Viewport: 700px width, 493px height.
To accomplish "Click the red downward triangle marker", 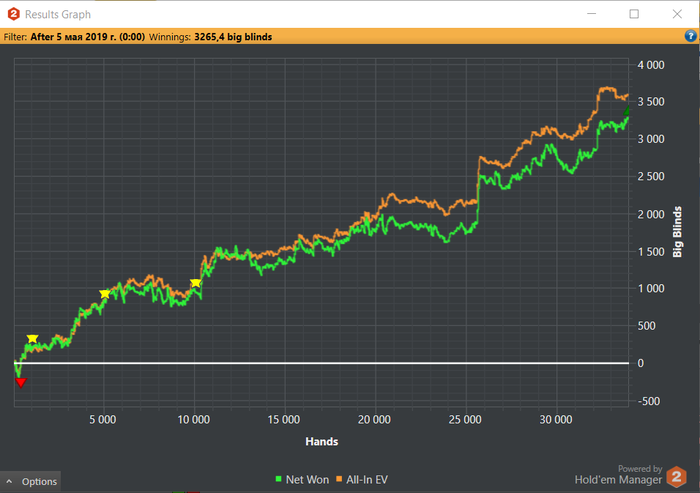I will 21,382.
